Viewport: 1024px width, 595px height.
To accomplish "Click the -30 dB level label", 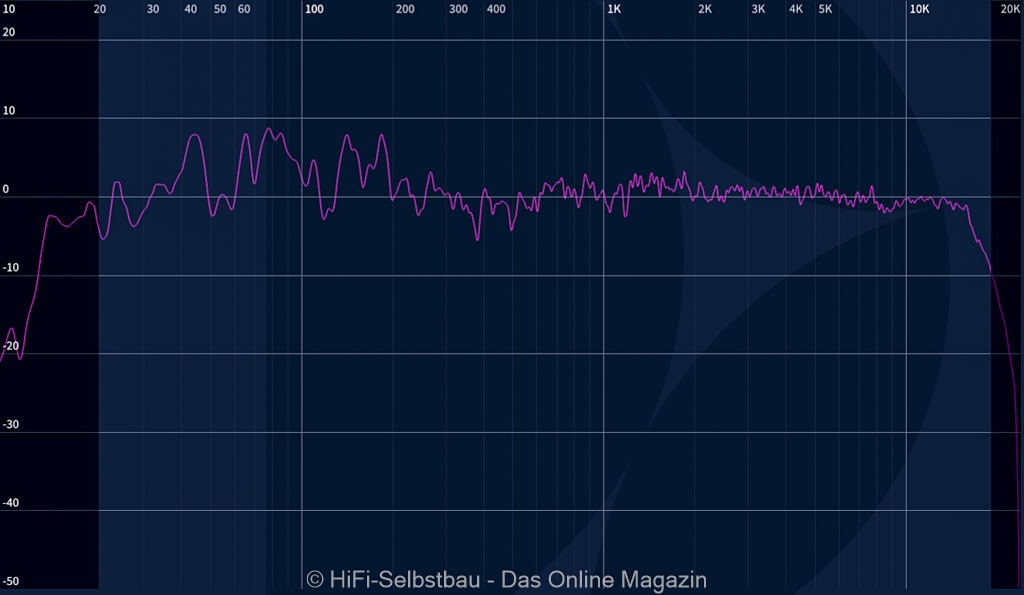I will [x=10, y=425].
